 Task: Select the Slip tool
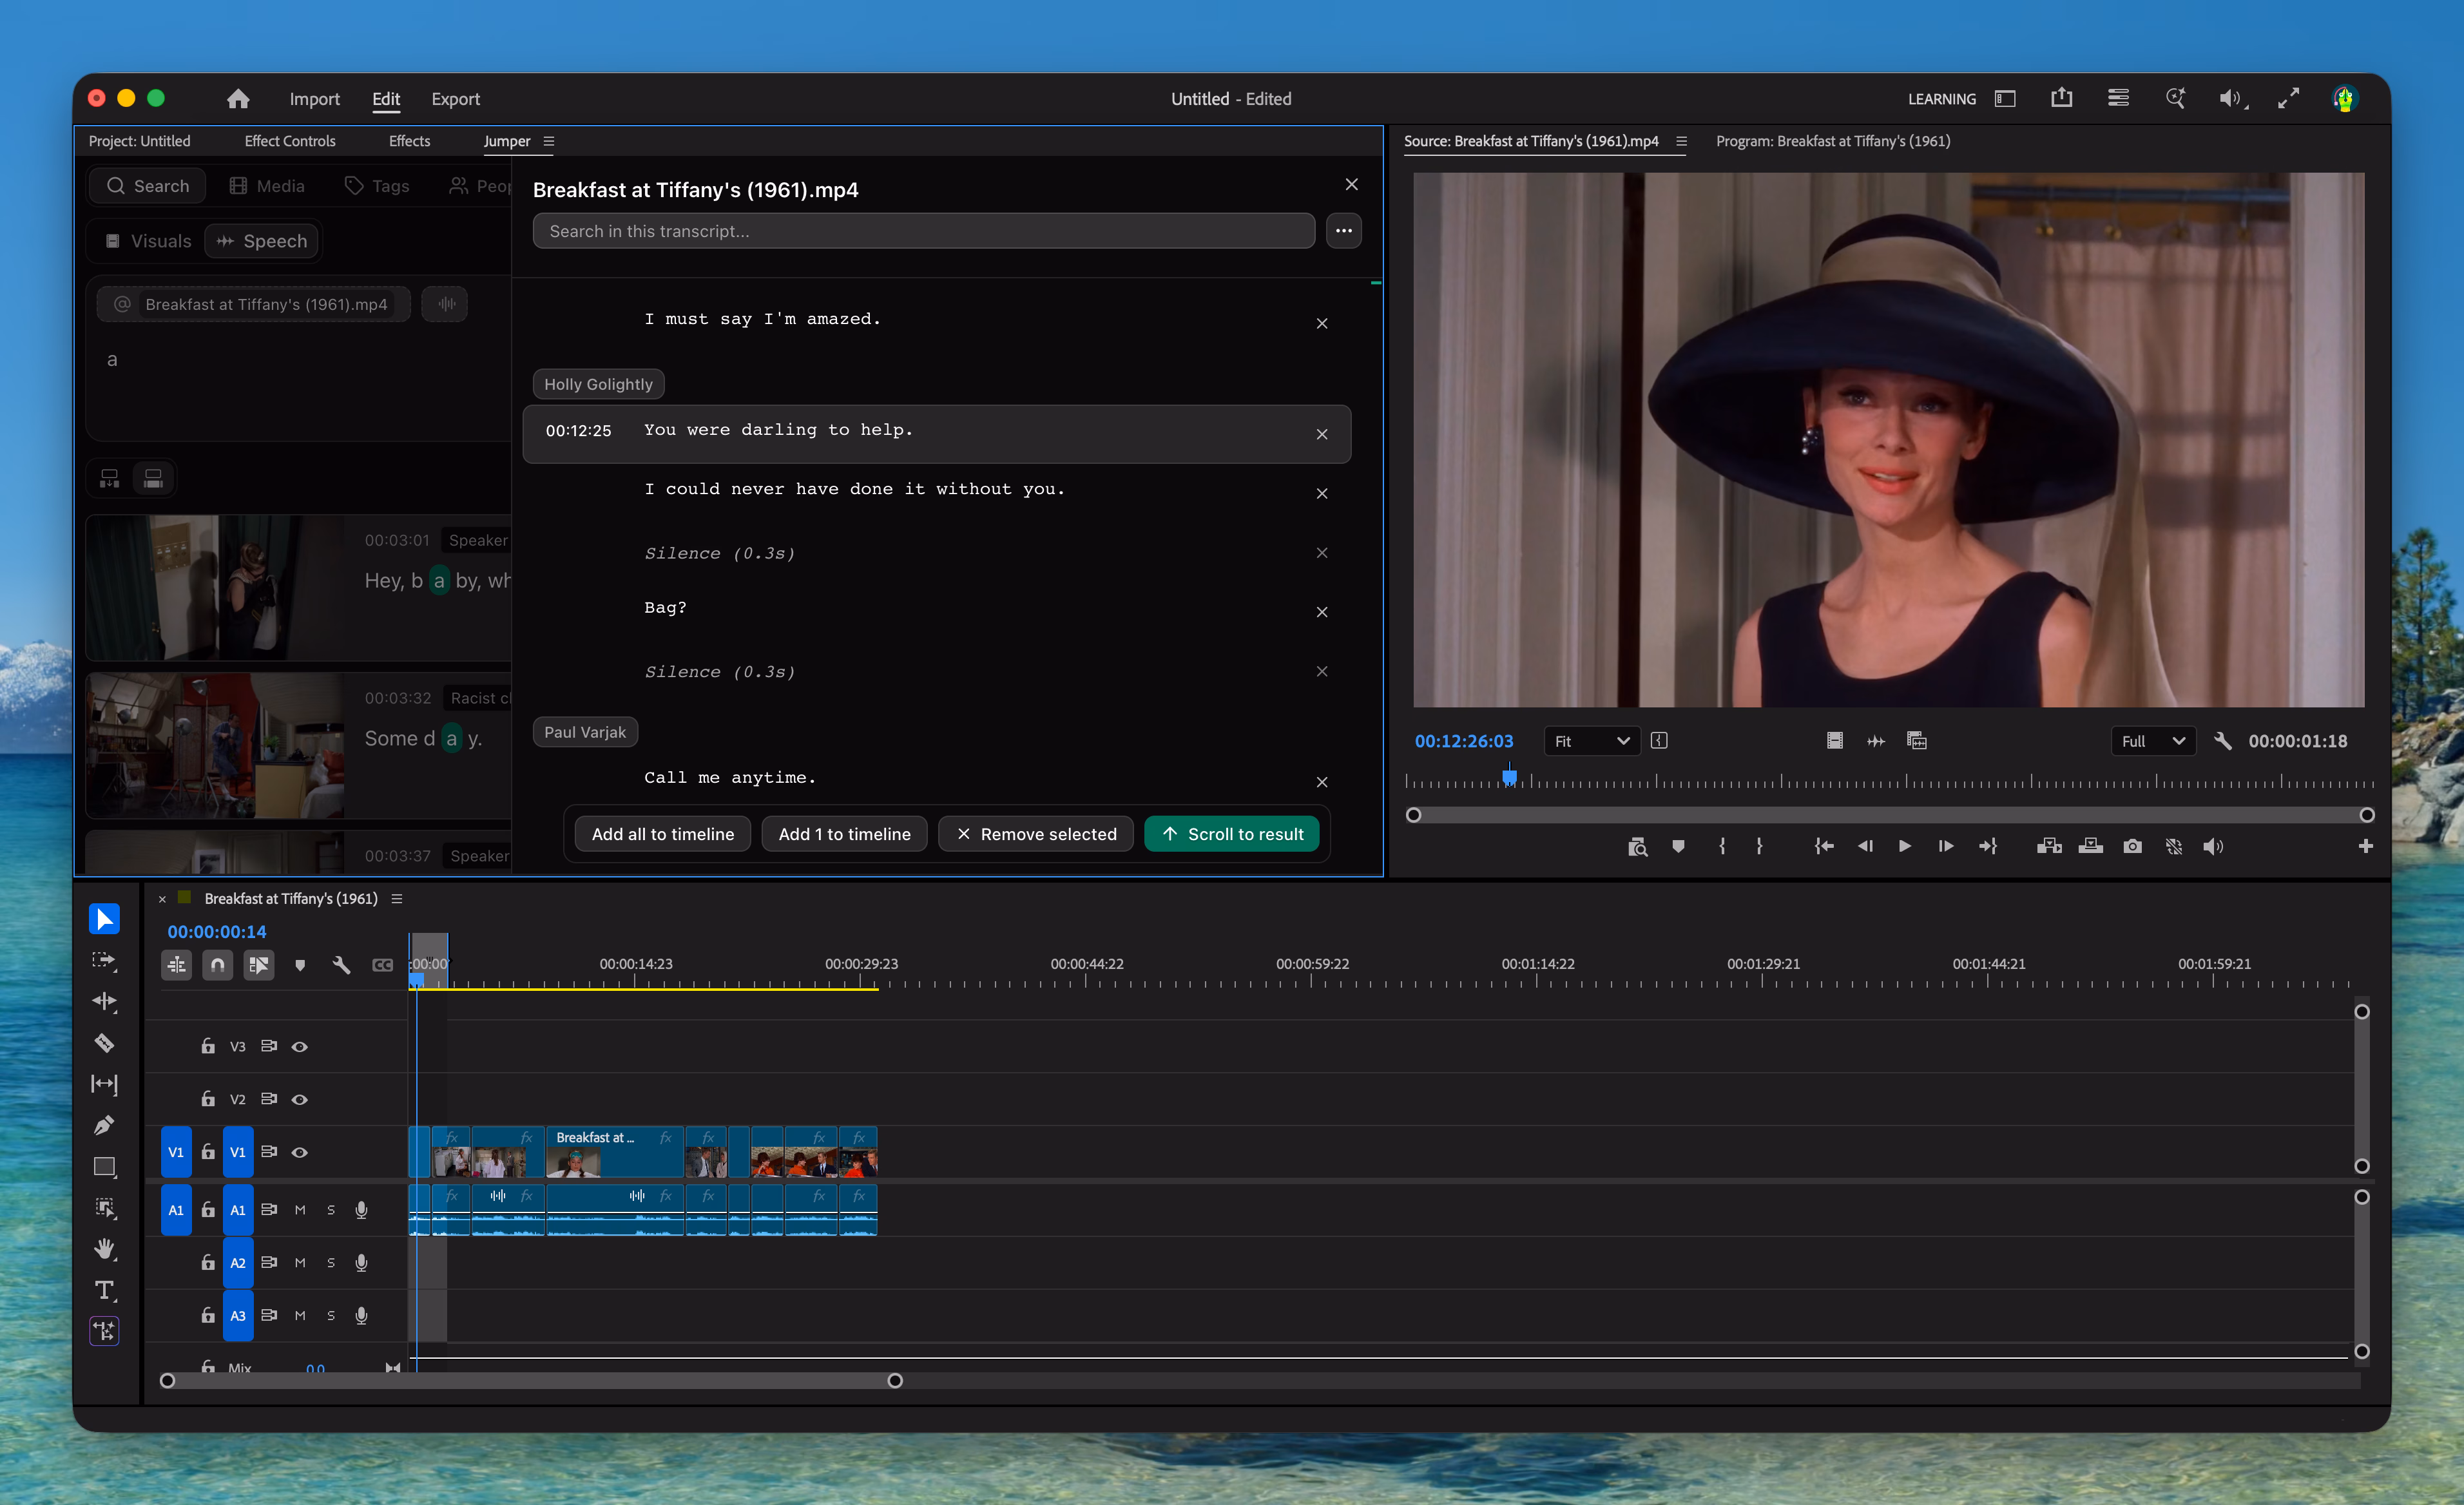tap(104, 1084)
